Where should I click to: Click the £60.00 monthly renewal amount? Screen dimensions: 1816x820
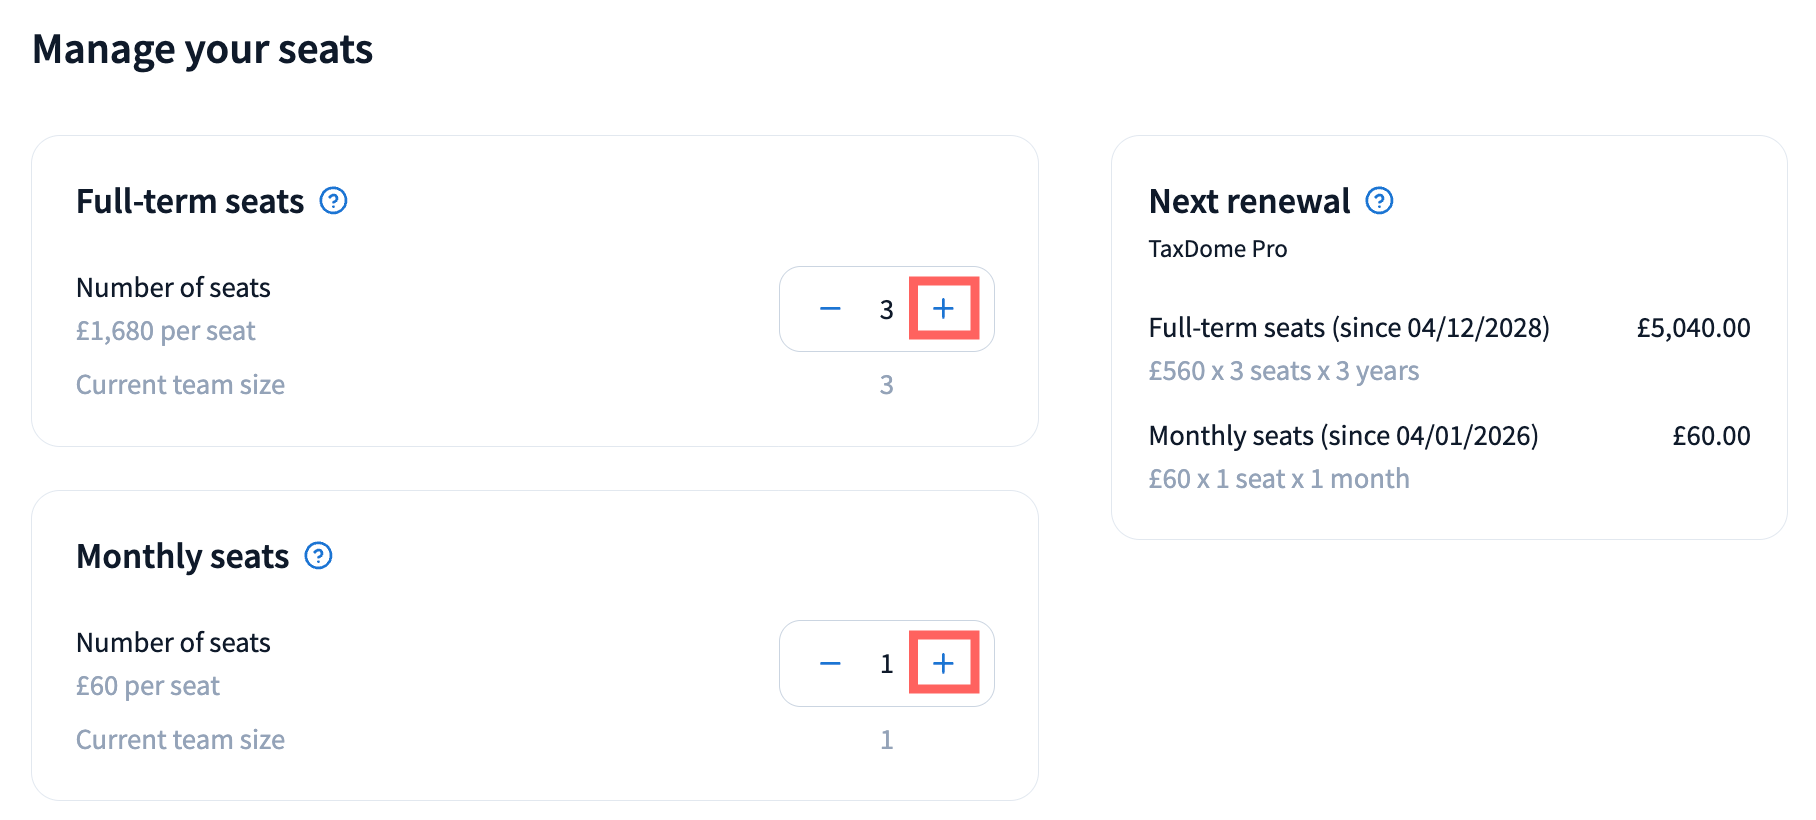1711,436
